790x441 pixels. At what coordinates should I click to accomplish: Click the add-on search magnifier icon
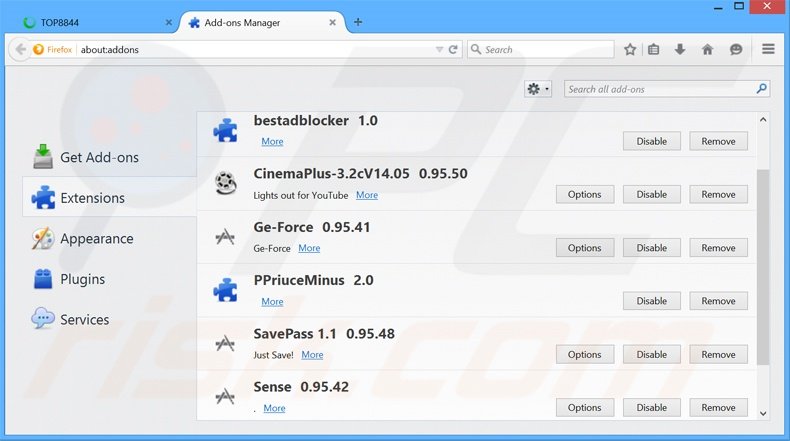[761, 89]
